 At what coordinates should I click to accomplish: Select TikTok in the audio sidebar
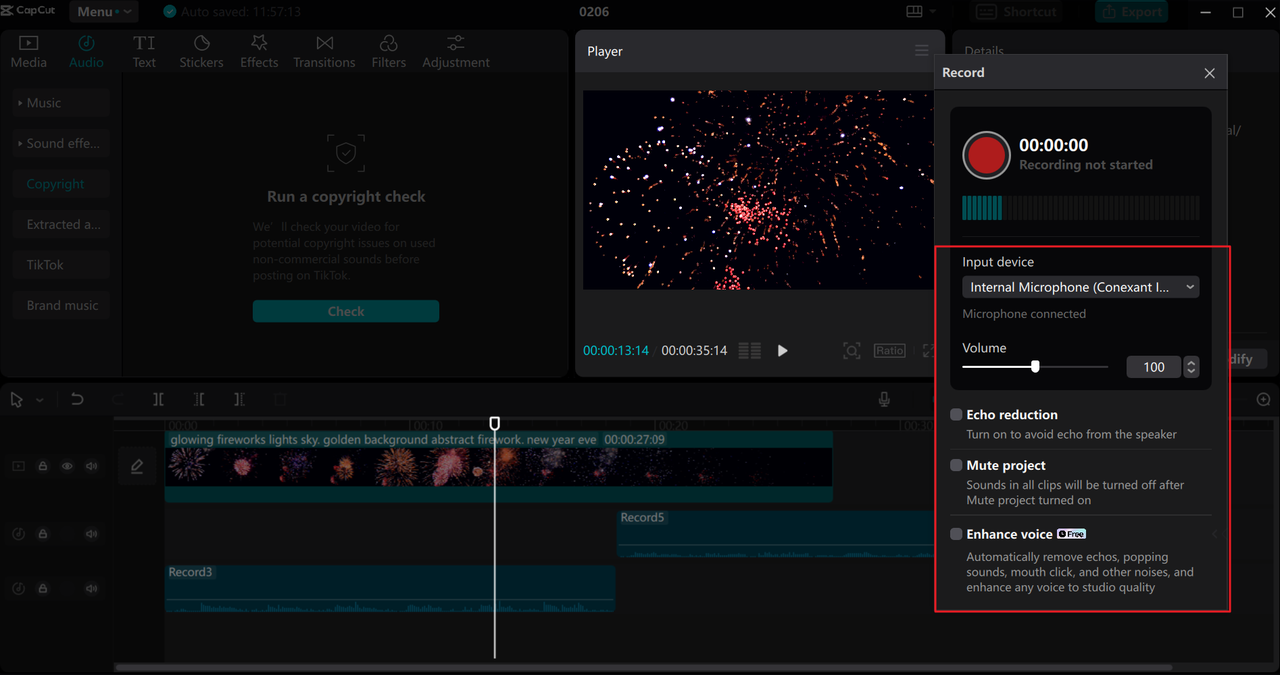coord(61,265)
